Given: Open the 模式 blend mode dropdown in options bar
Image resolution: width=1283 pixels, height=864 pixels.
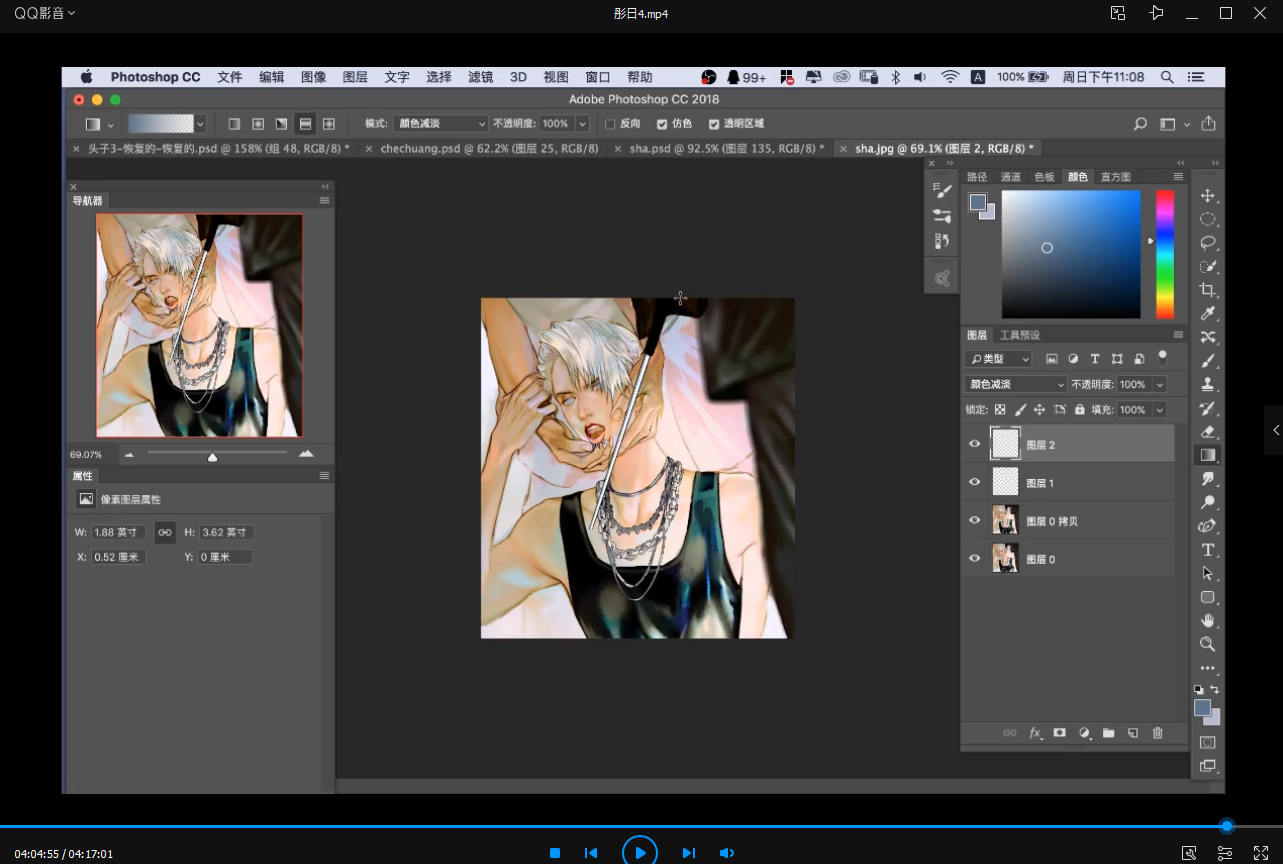Looking at the screenshot, I should (440, 124).
